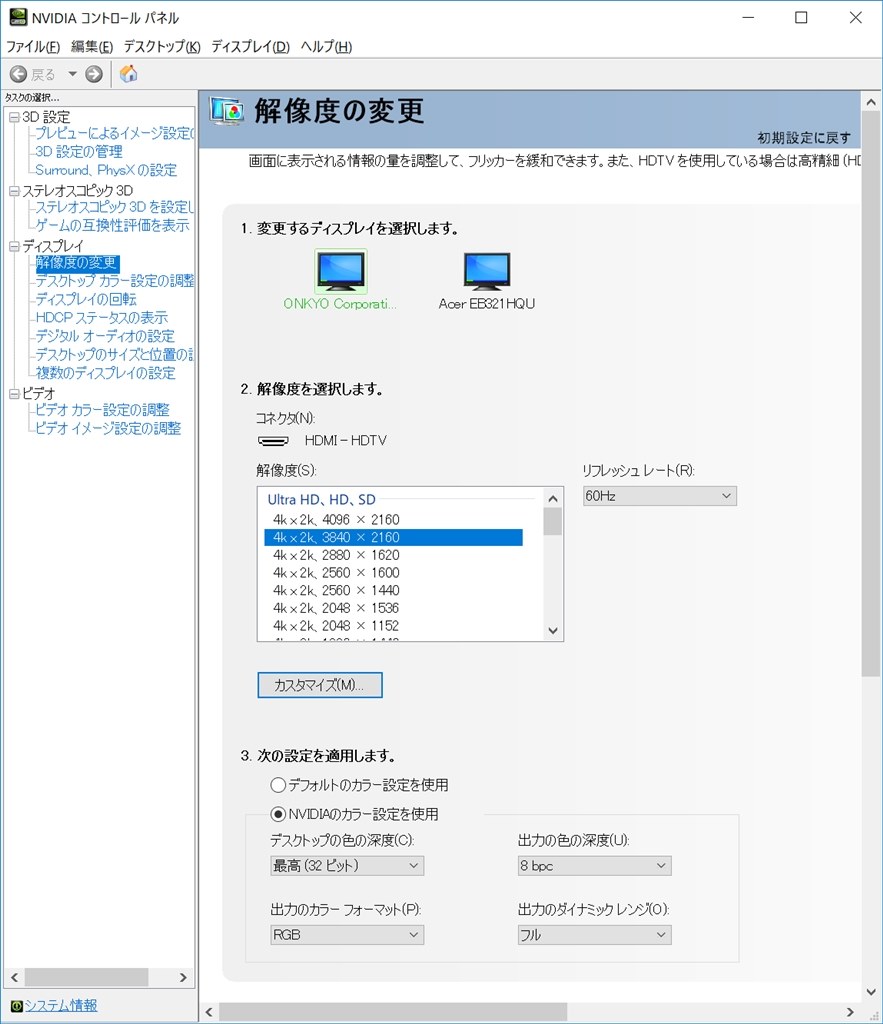Image resolution: width=883 pixels, height=1024 pixels.
Task: Click the HDMI connector icon
Action: click(273, 441)
